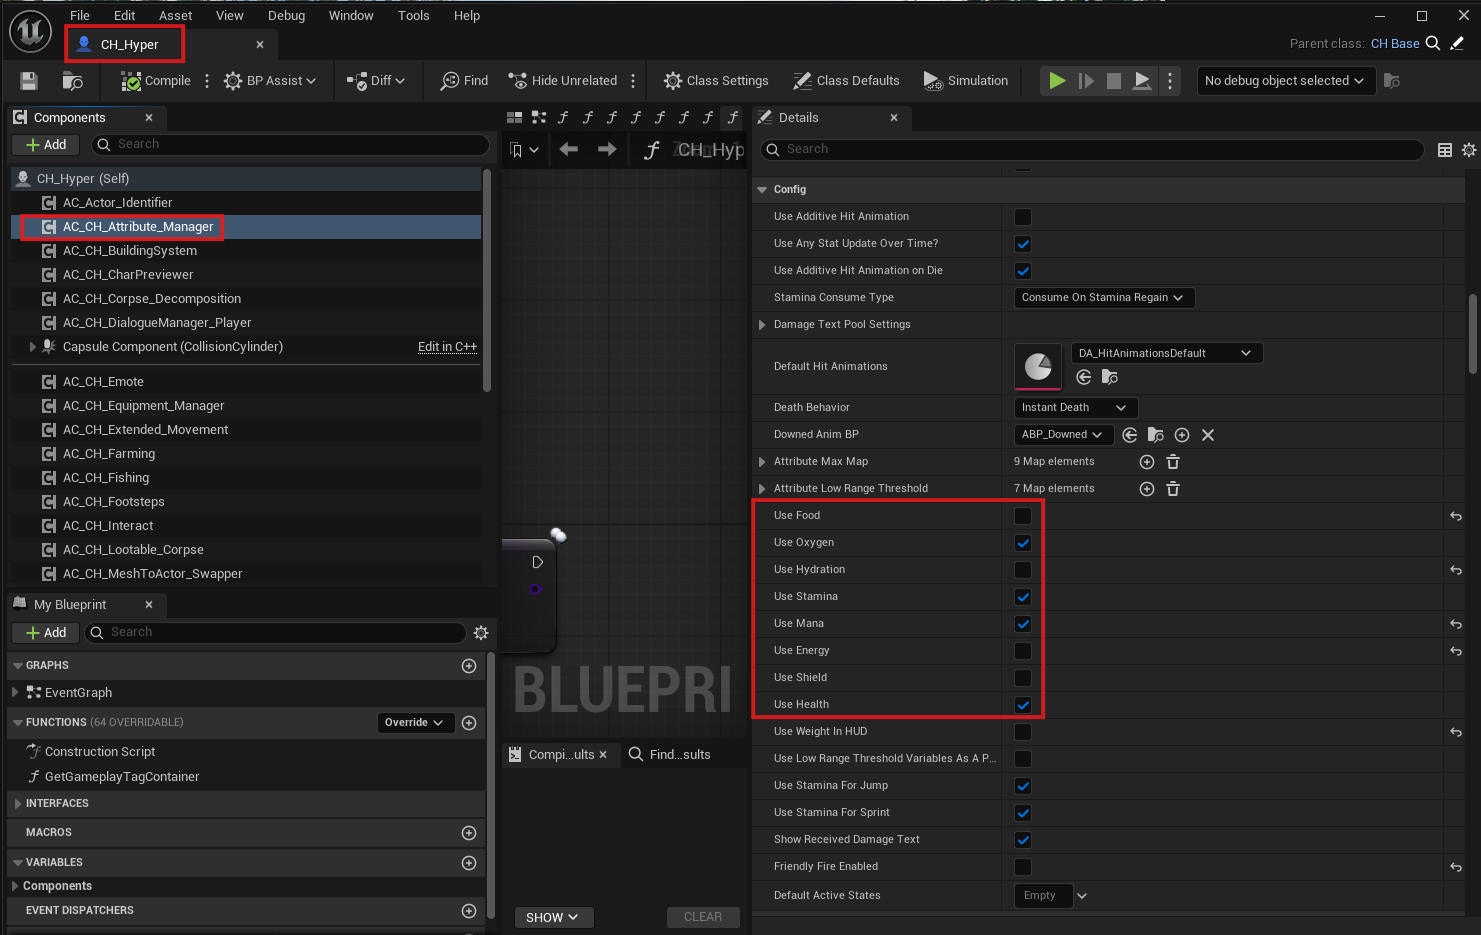Close the Components panel tab
The image size is (1481, 935).
coord(149,118)
